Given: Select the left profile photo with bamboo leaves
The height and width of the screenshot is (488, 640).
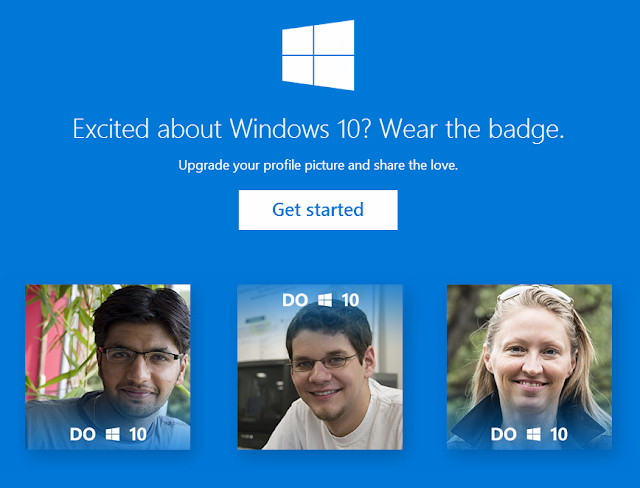Looking at the screenshot, I should pyautogui.click(x=108, y=367).
